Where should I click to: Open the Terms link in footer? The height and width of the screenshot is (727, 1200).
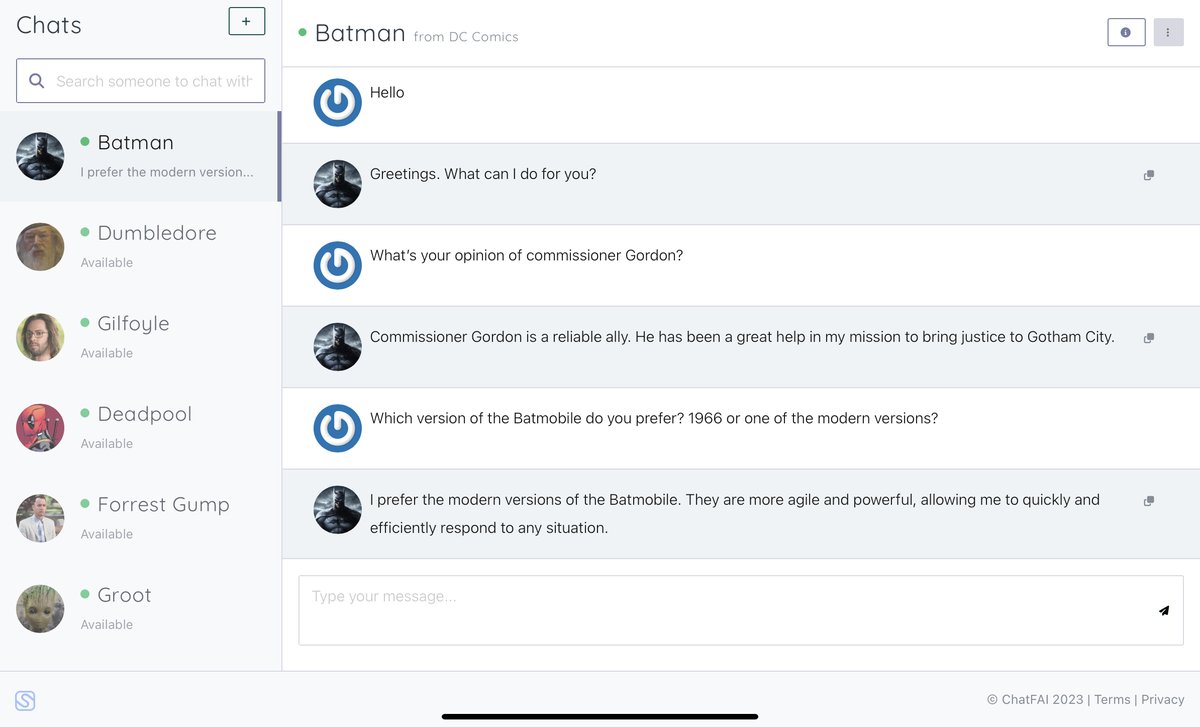coord(1112,700)
